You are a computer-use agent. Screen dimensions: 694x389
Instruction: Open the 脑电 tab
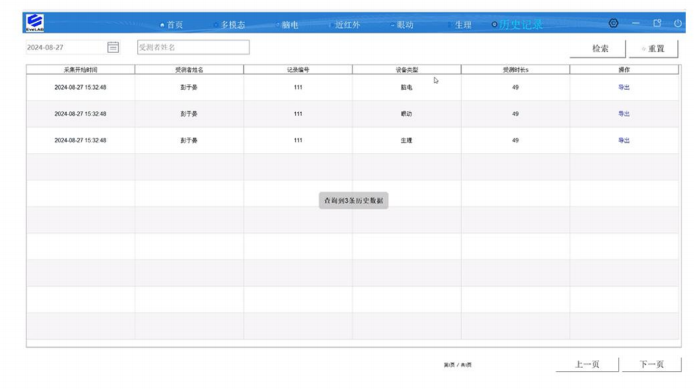(288, 25)
